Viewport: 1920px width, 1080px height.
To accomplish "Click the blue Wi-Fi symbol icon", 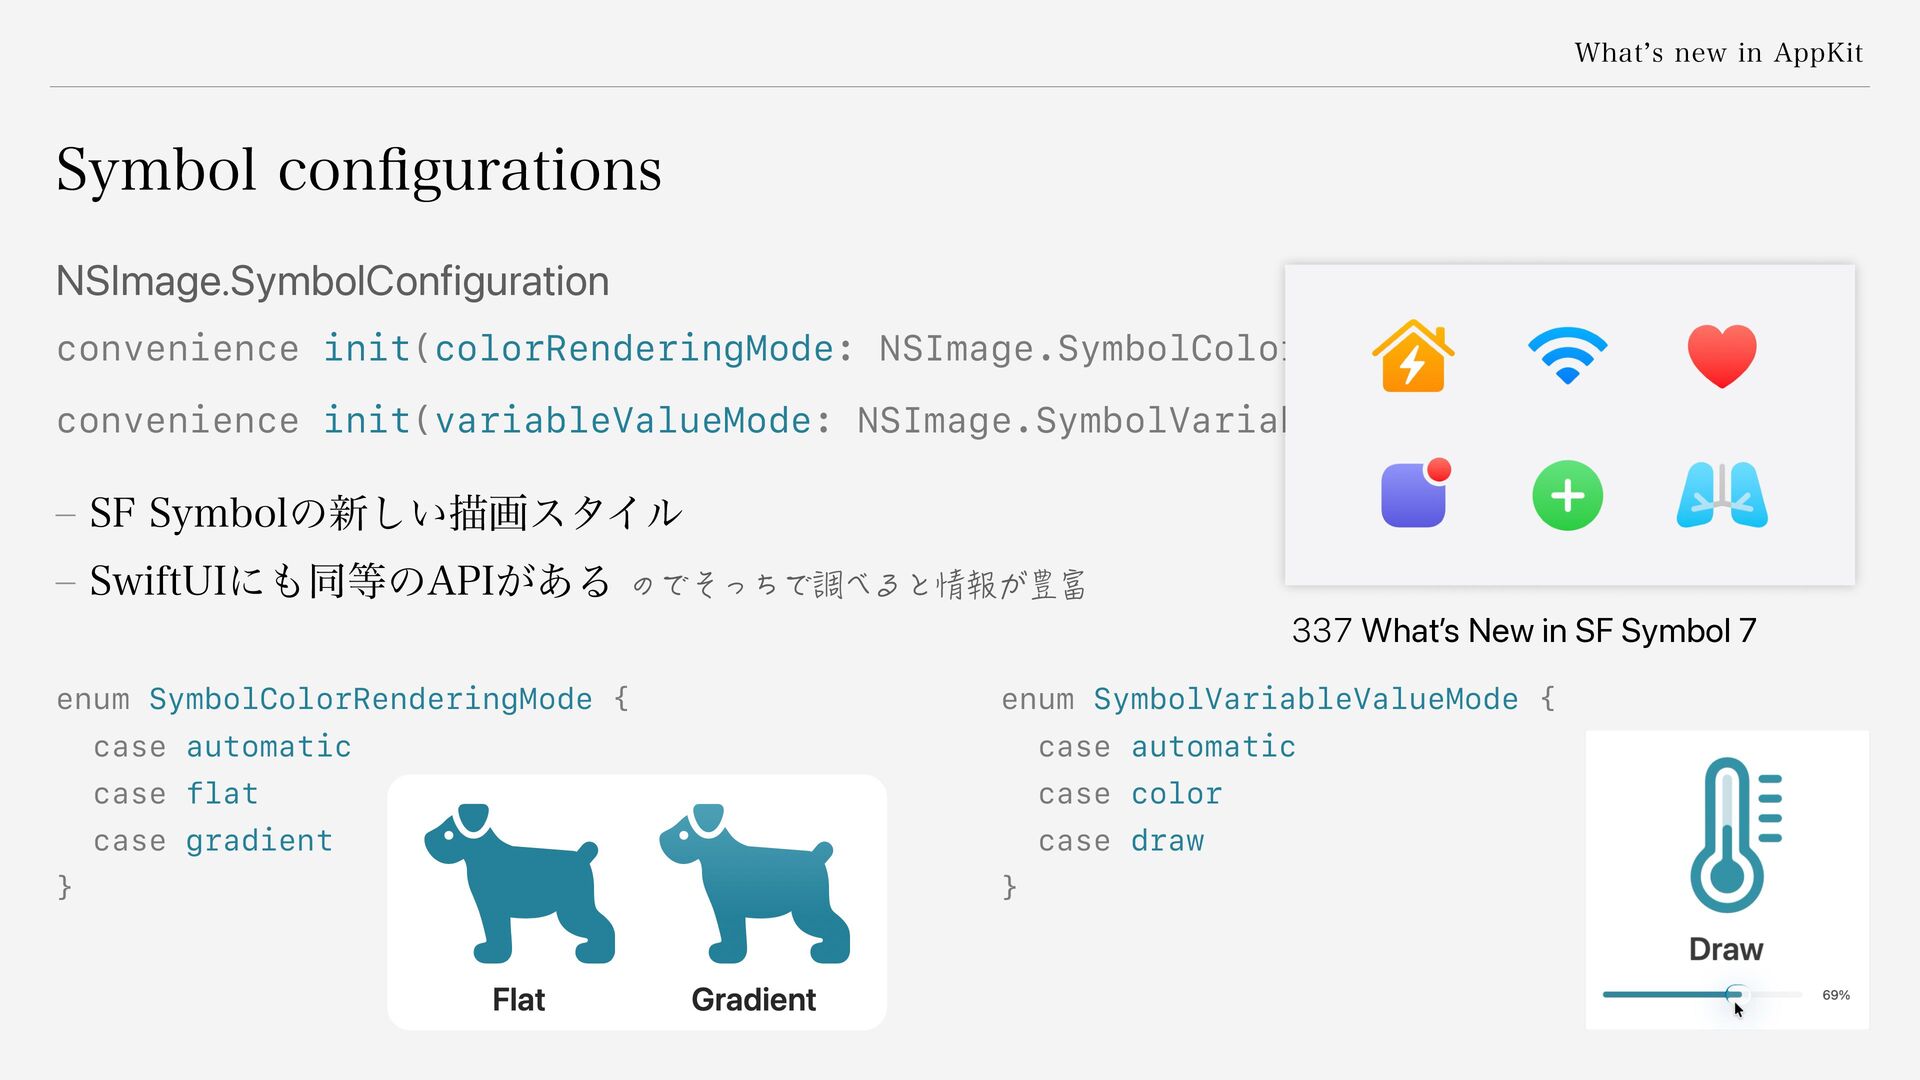I will point(1567,356).
